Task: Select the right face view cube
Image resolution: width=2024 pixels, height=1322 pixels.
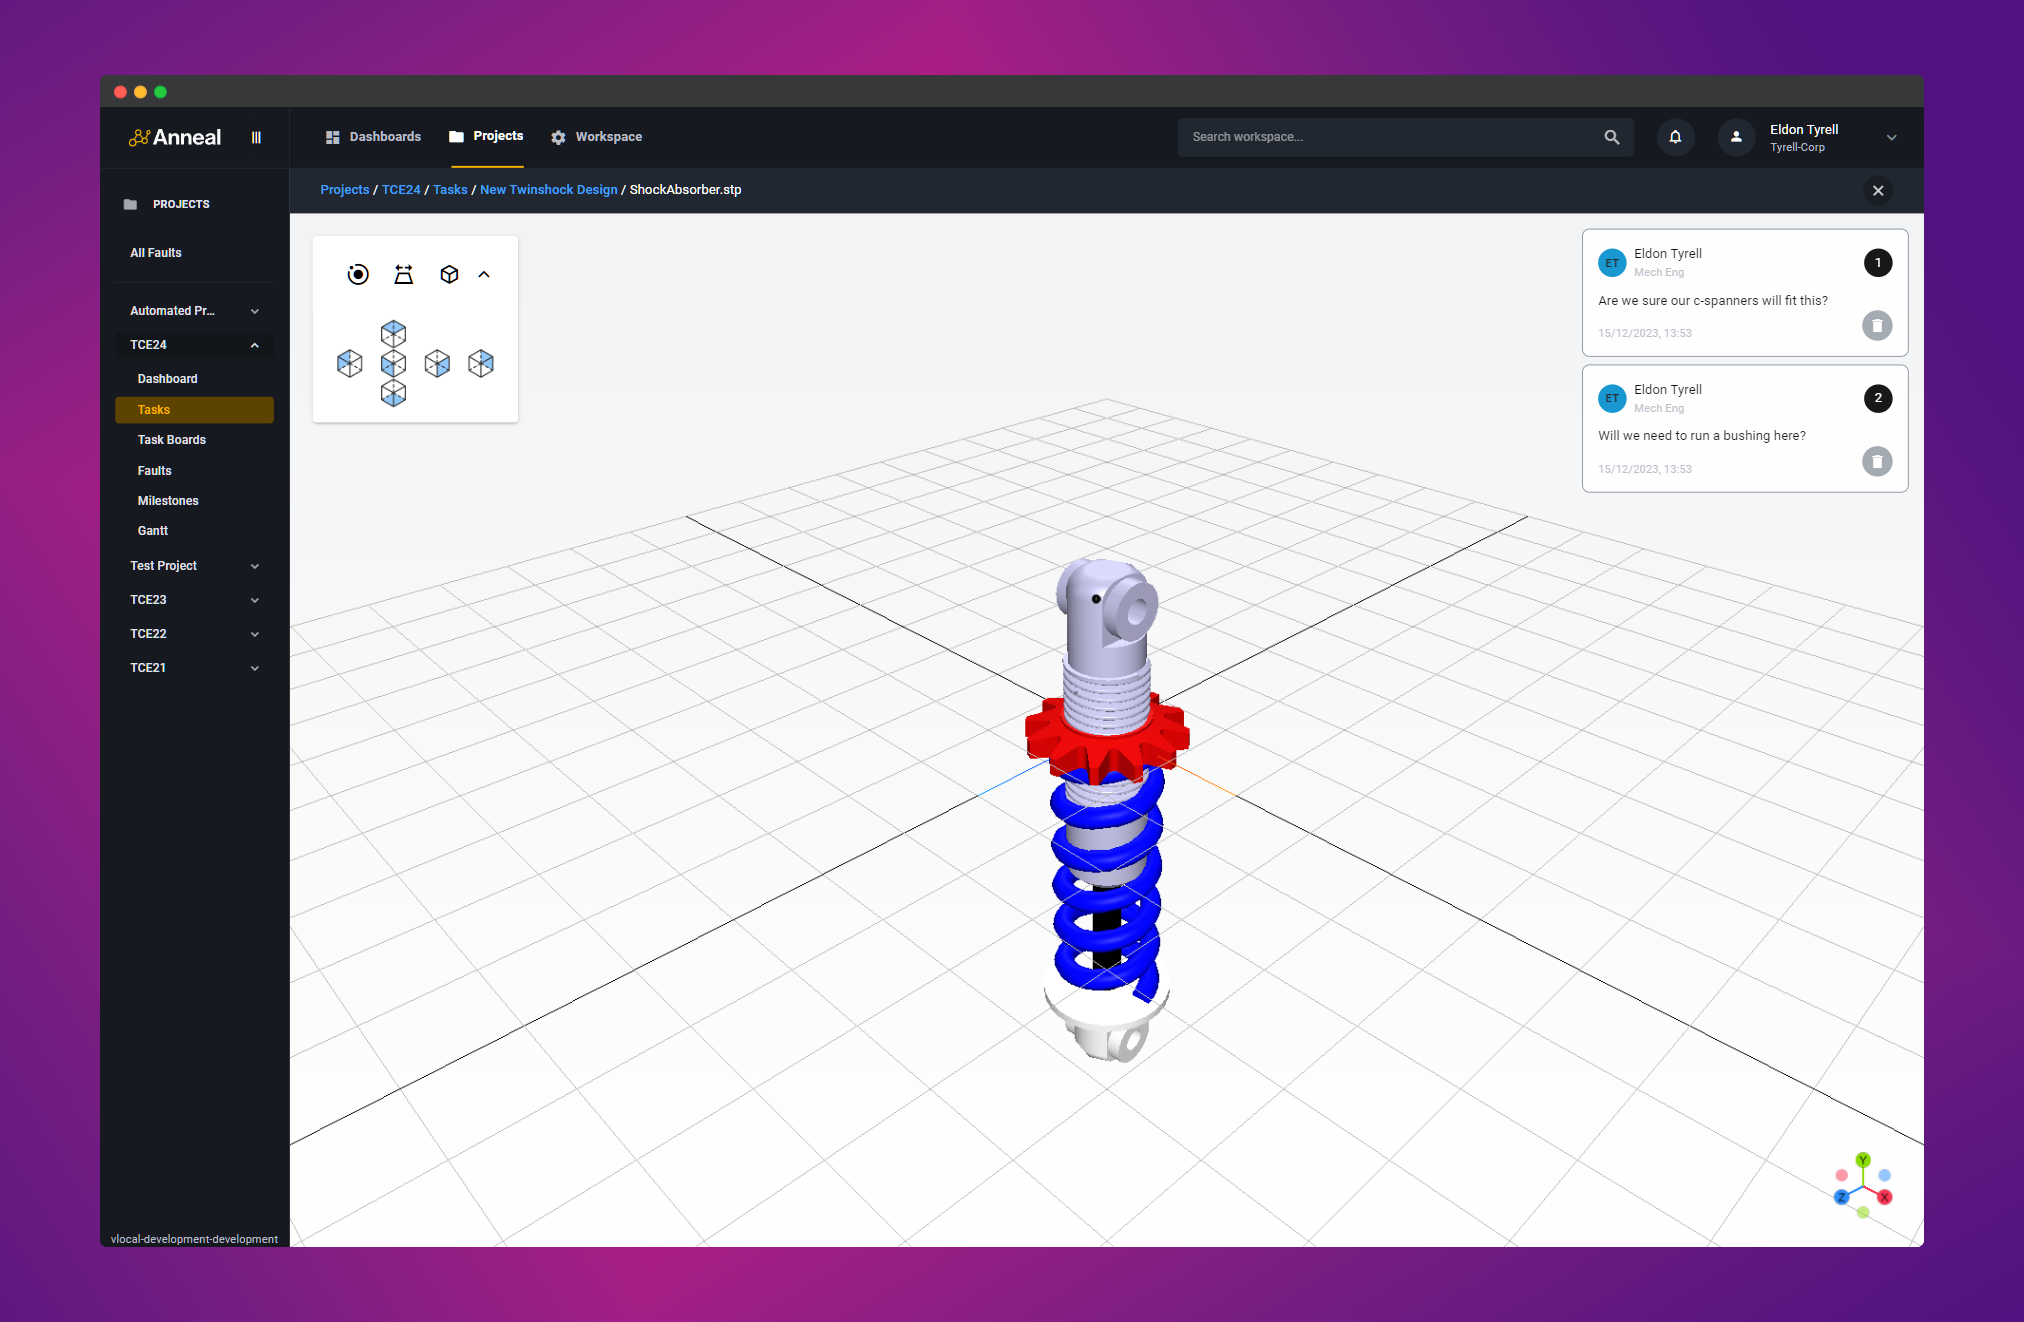Action: point(437,363)
